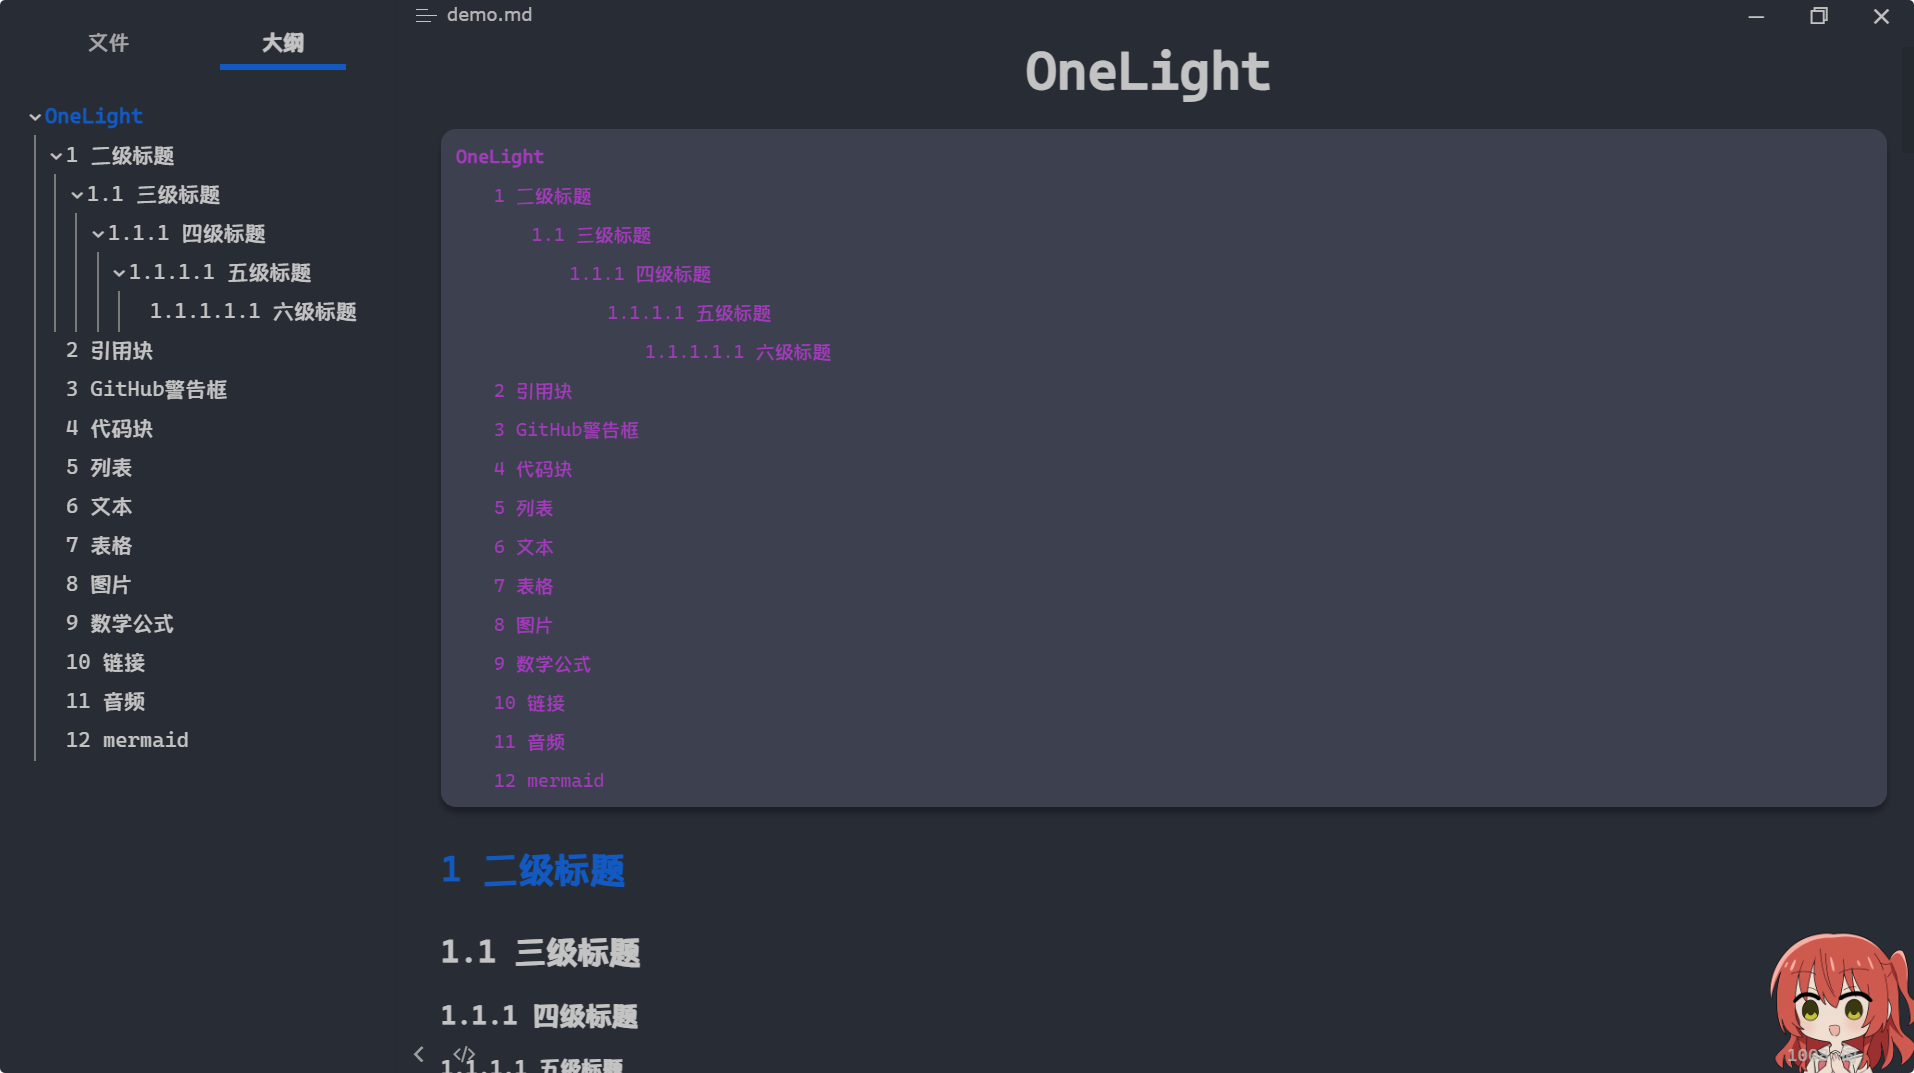
Task: Click the TOC link 7 表格
Action: (x=523, y=586)
